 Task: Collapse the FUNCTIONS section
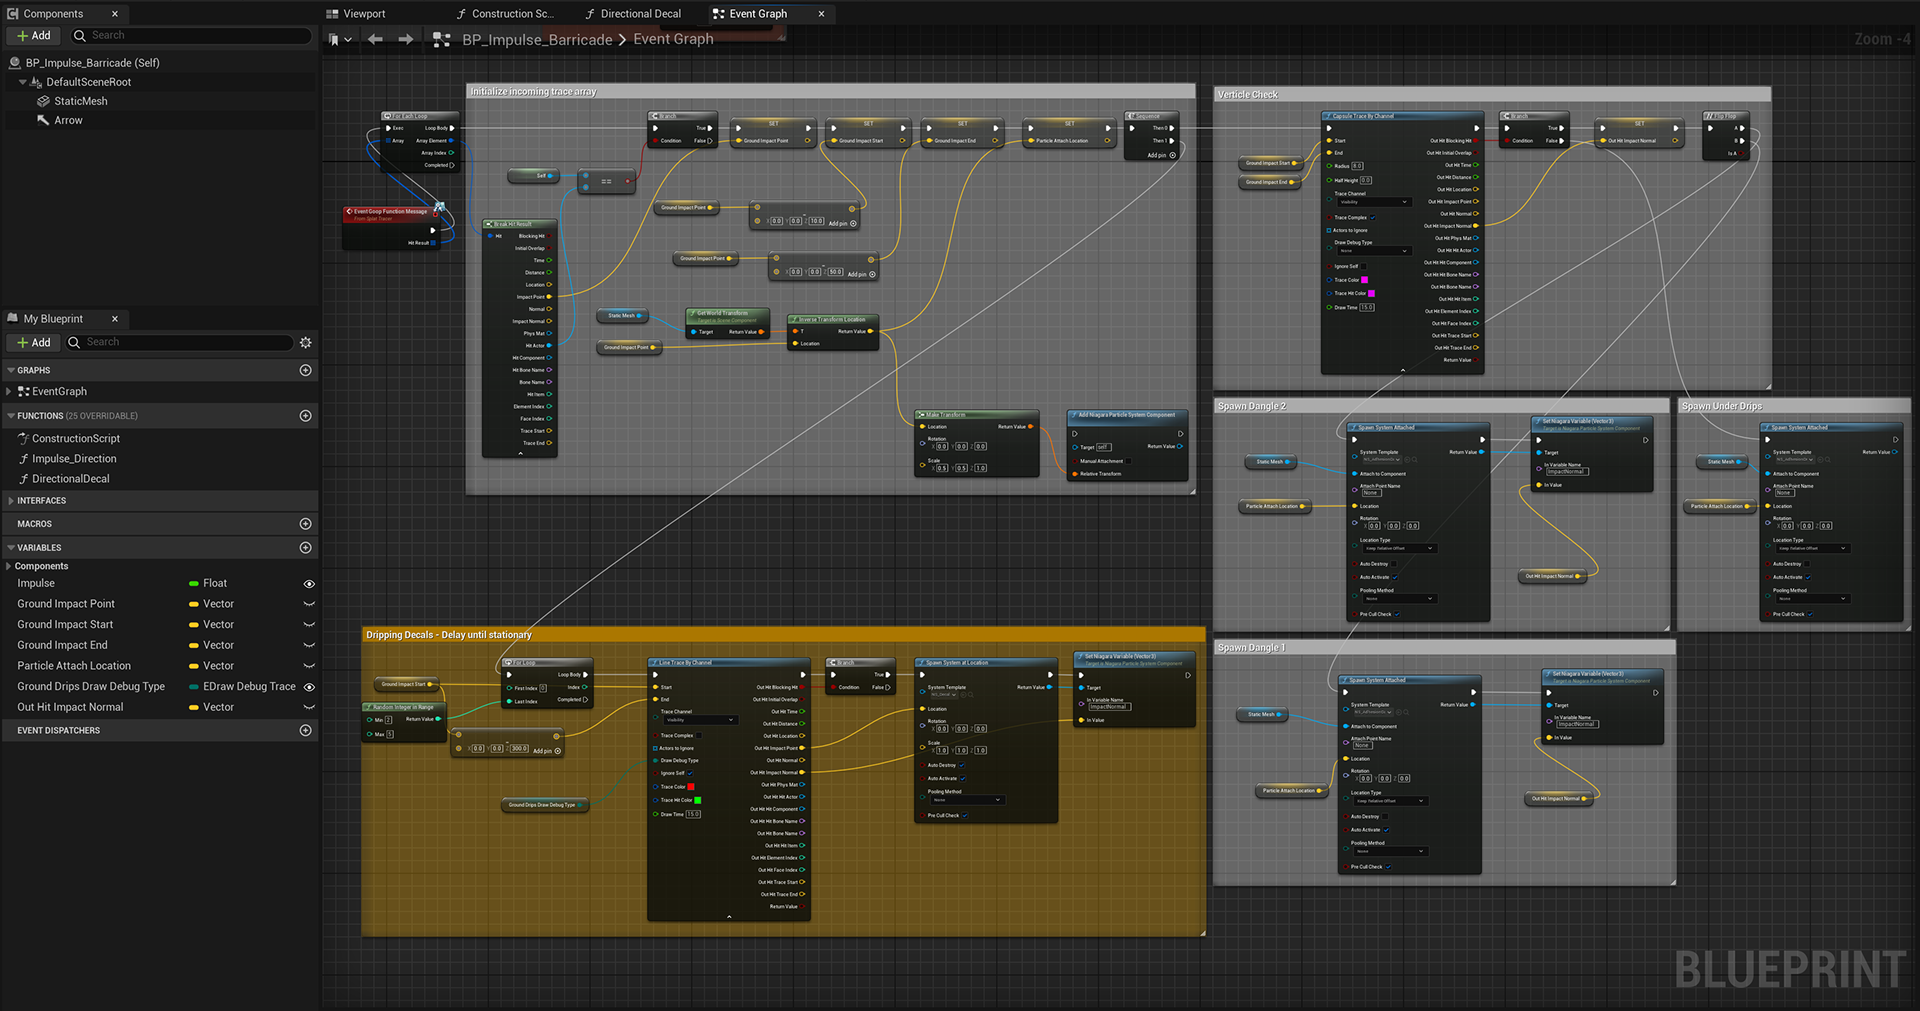(x=11, y=416)
